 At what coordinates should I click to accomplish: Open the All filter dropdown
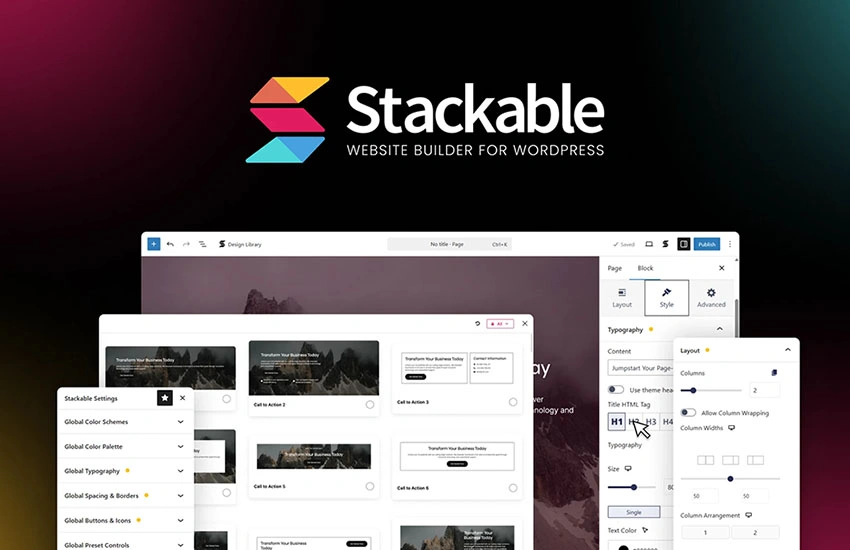click(x=500, y=323)
